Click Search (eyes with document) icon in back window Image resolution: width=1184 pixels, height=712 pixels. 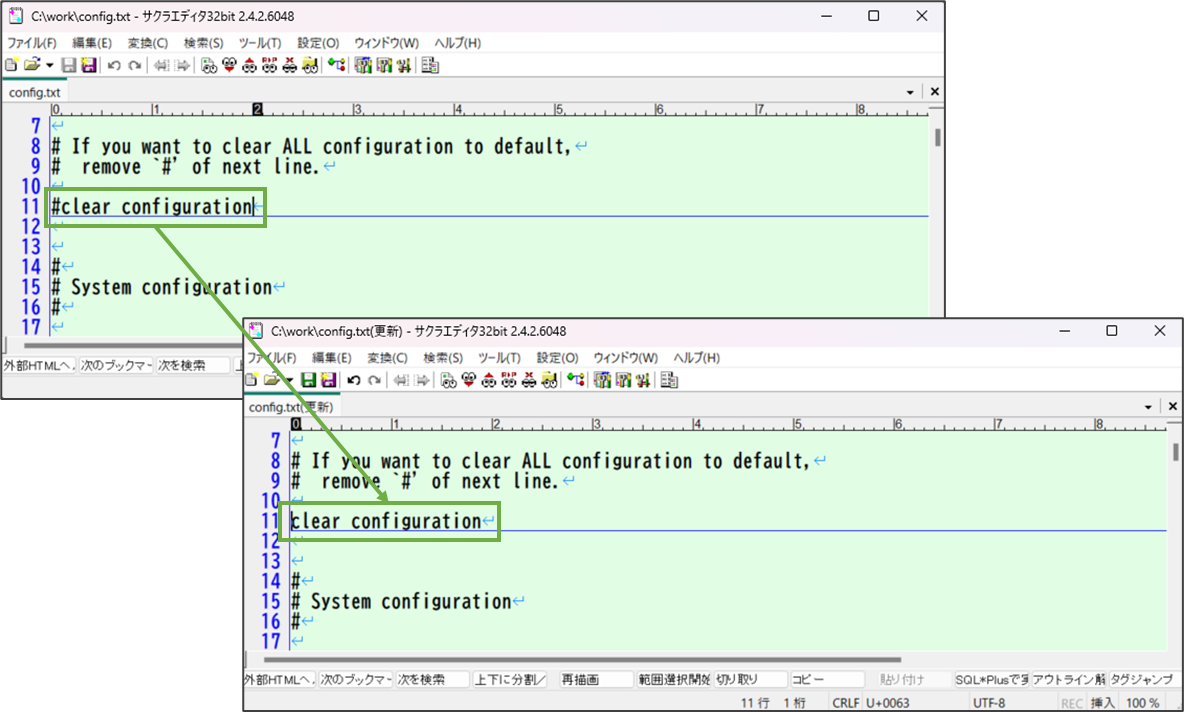click(x=209, y=66)
